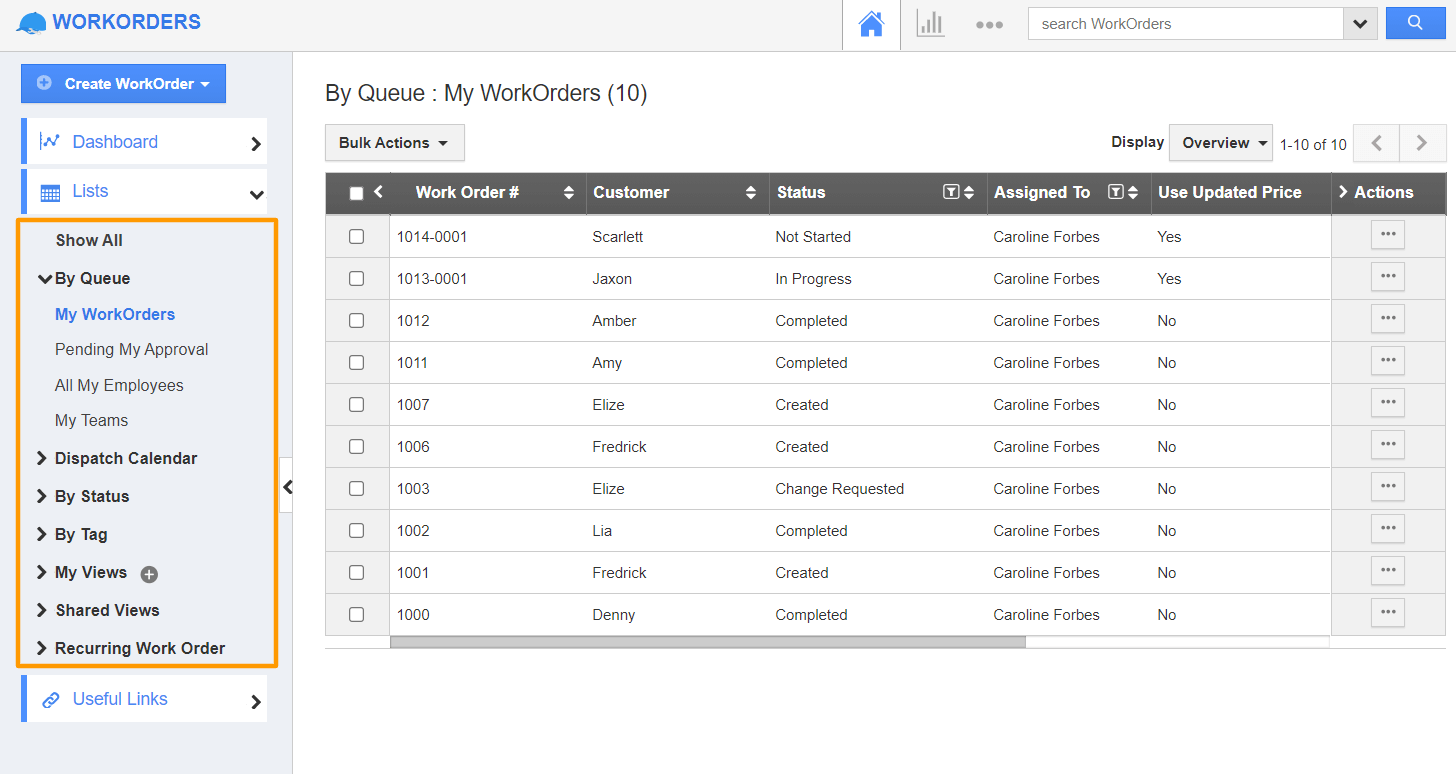Open the Display Overview dropdown
1456x774 pixels.
click(1221, 142)
